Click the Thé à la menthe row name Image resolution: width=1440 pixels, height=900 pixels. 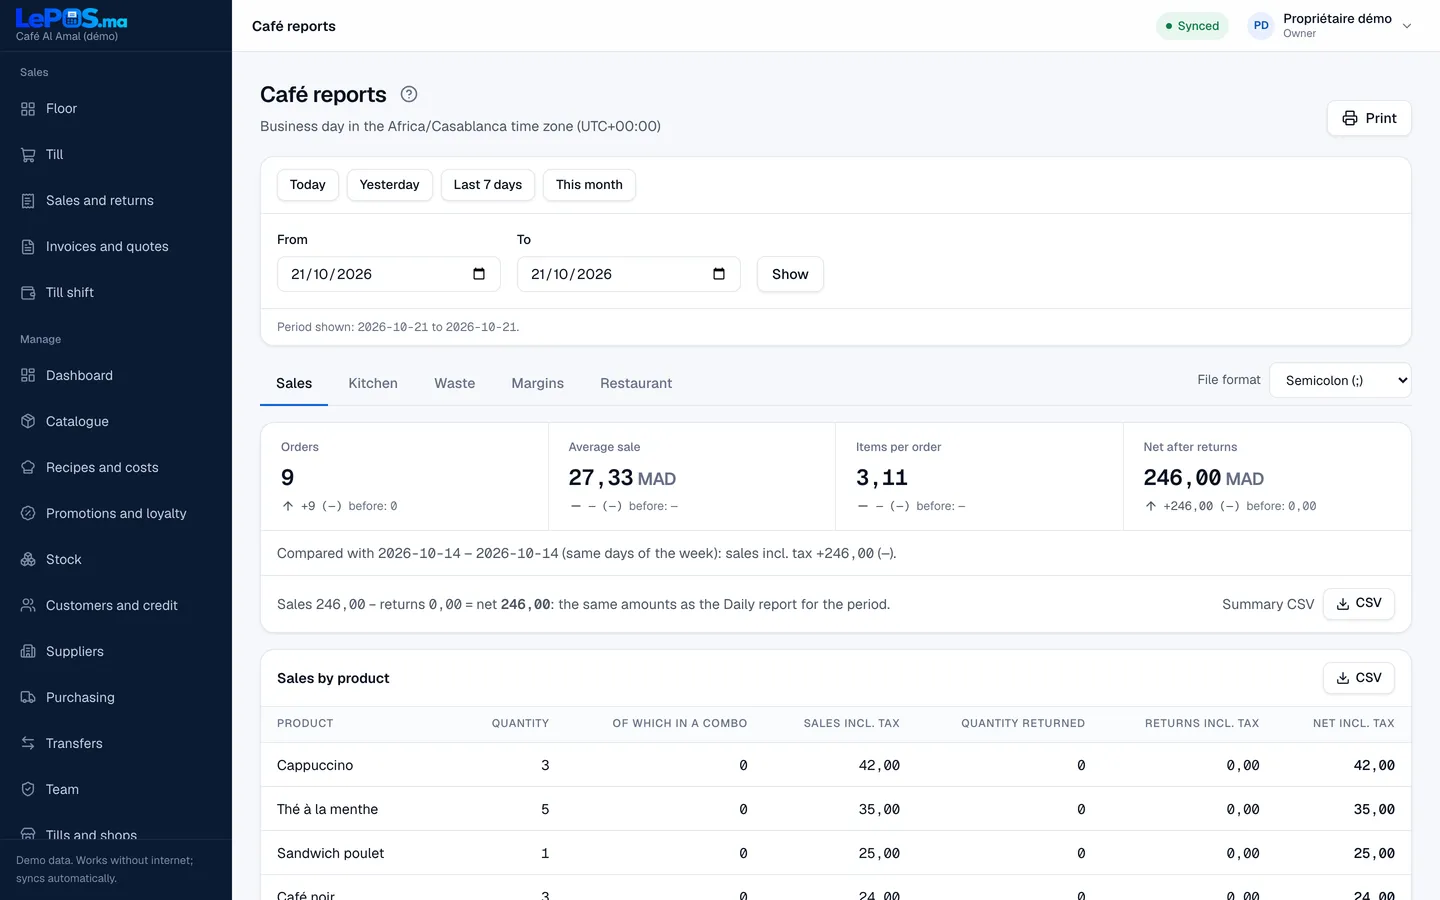pyautogui.click(x=328, y=810)
